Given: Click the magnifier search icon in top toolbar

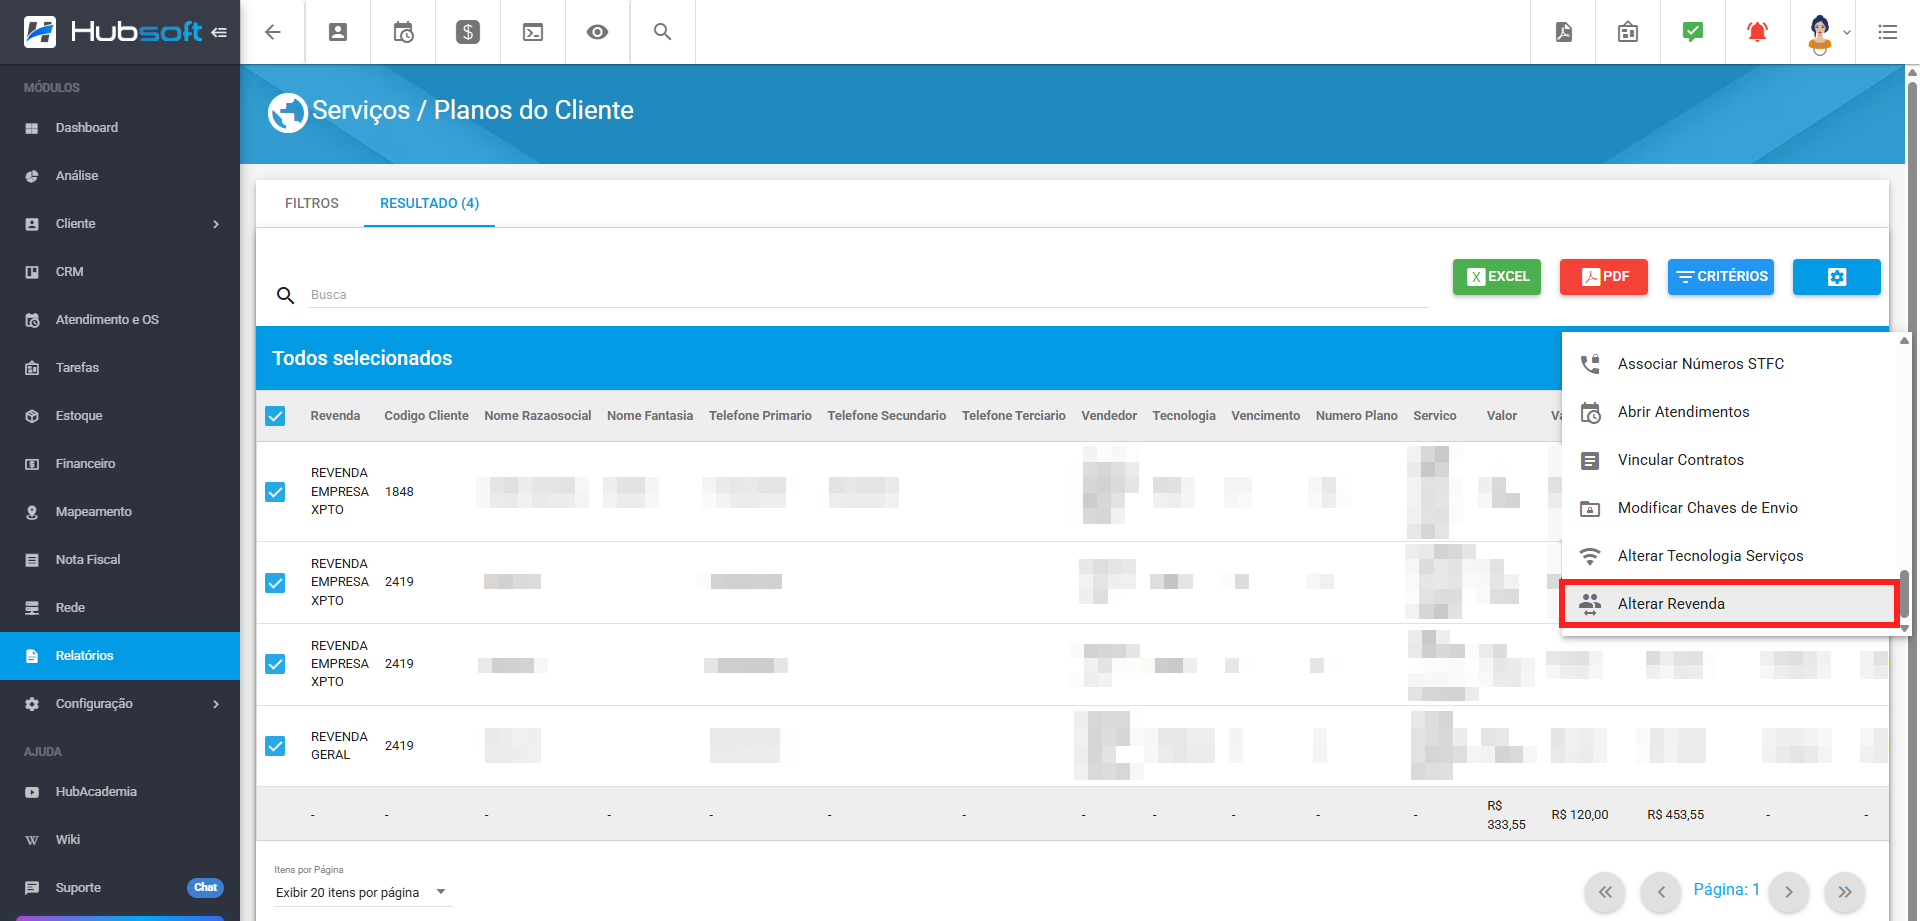Looking at the screenshot, I should coord(662,32).
